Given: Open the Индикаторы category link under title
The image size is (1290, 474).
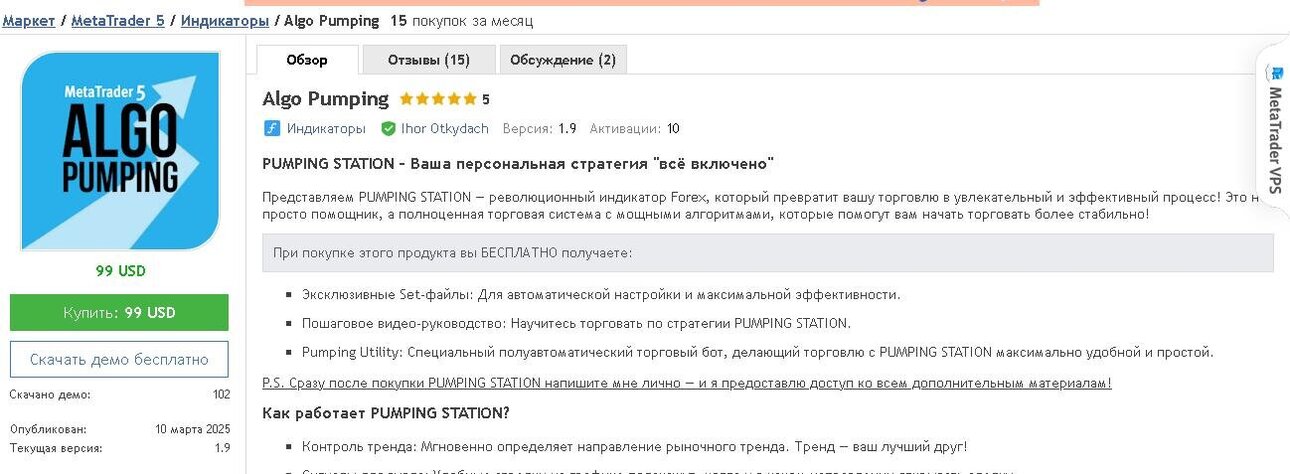Looking at the screenshot, I should (x=326, y=129).
